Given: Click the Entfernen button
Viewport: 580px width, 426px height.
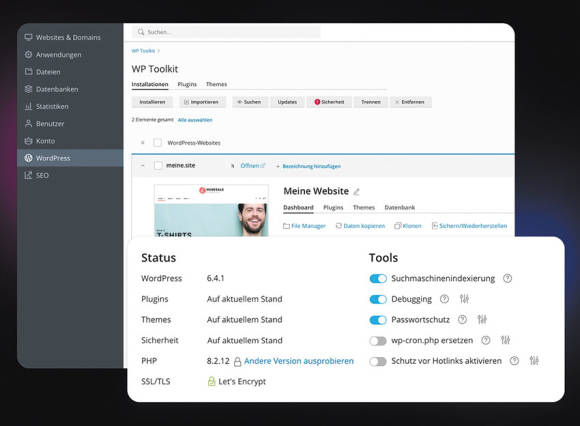Looking at the screenshot, I should tap(411, 102).
